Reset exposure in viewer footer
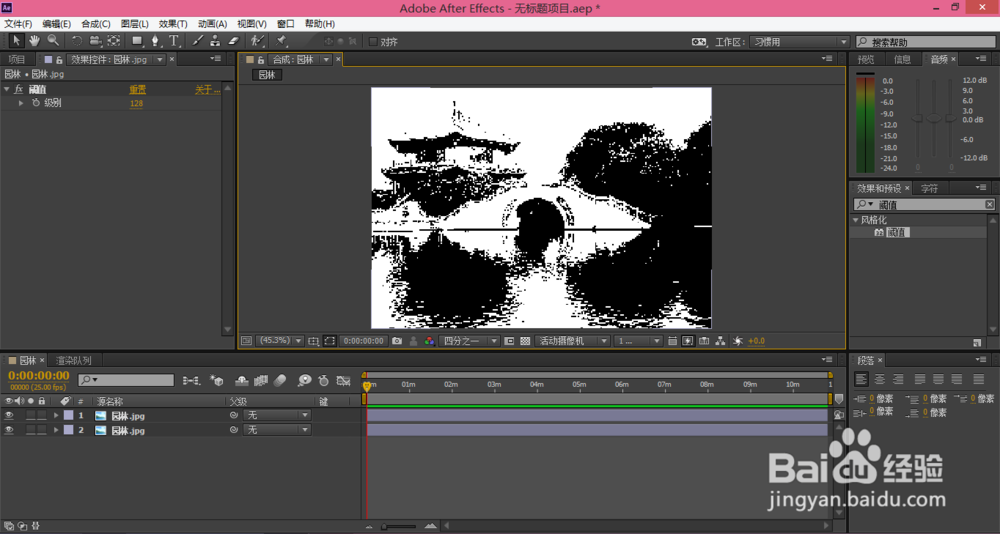Screen dimensions: 1000x534 tap(737, 341)
